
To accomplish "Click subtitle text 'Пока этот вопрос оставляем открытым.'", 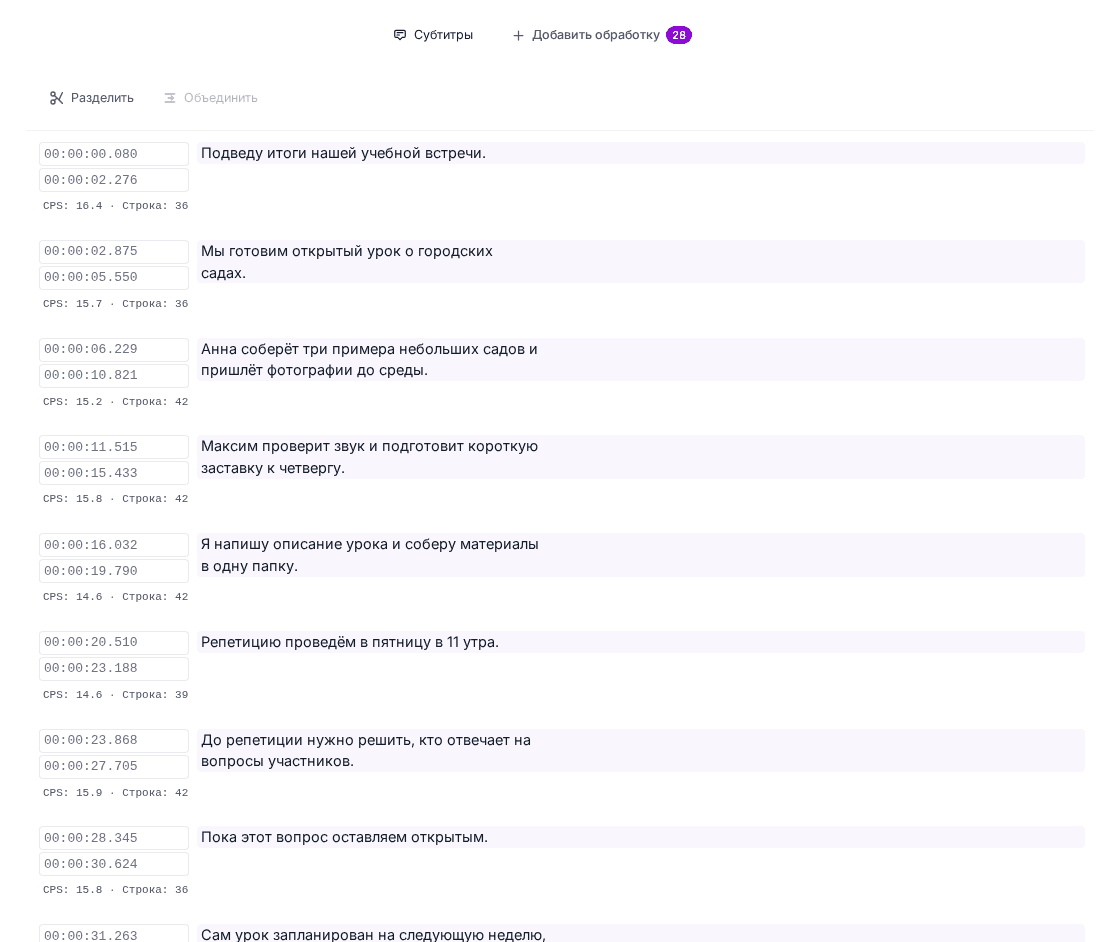I will (x=641, y=837).
